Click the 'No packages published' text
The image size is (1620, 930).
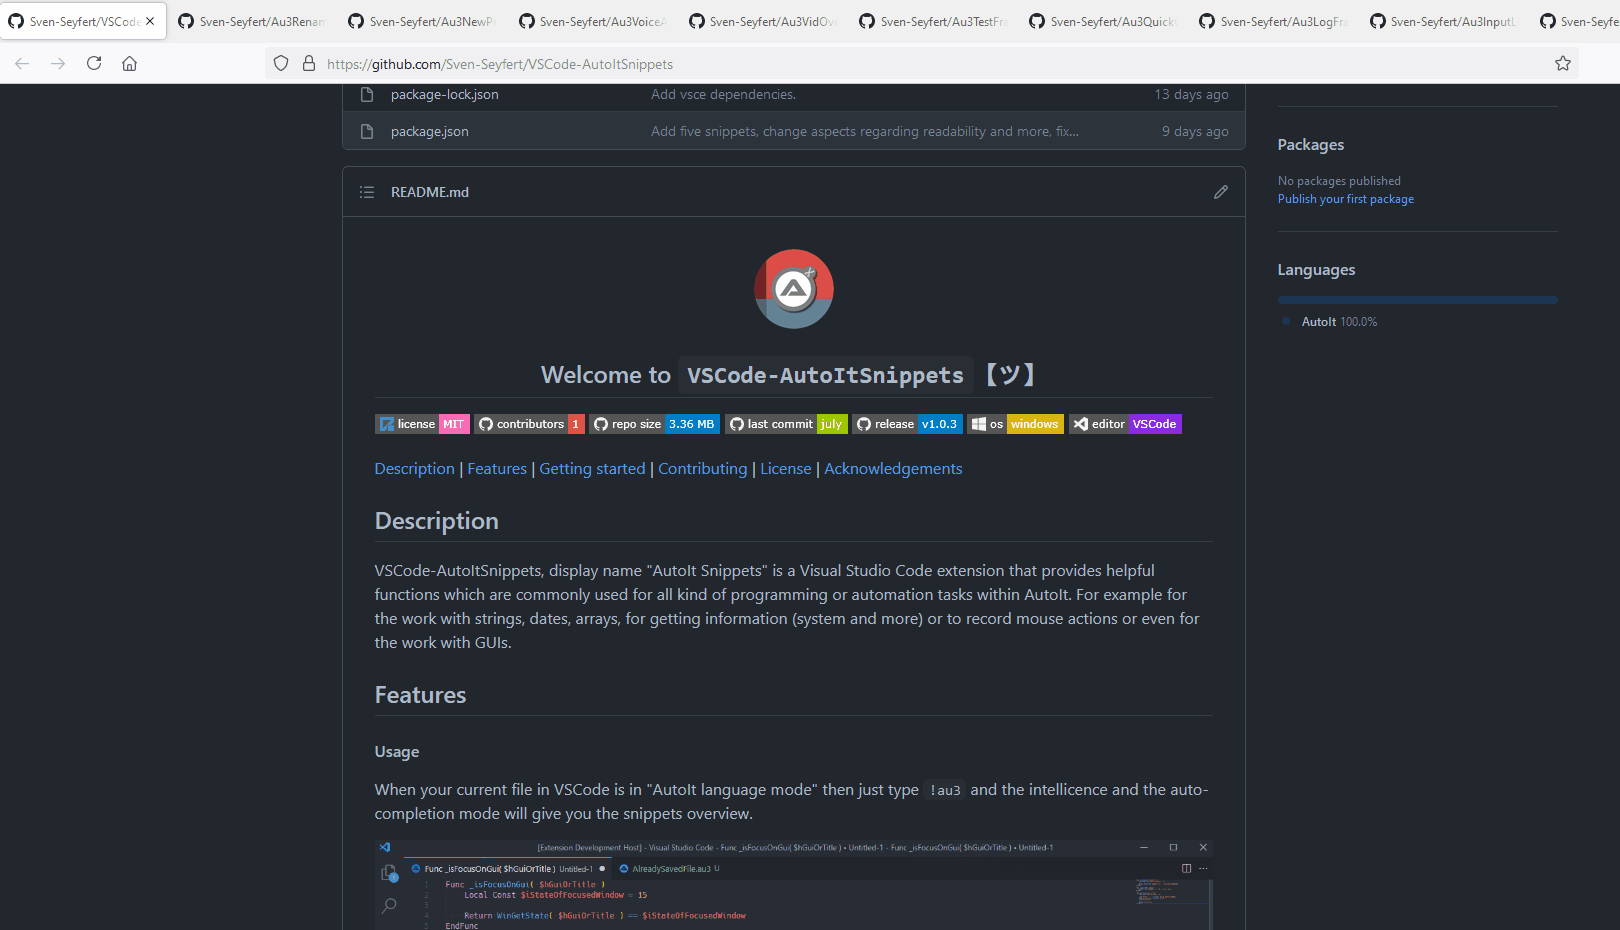coord(1338,181)
